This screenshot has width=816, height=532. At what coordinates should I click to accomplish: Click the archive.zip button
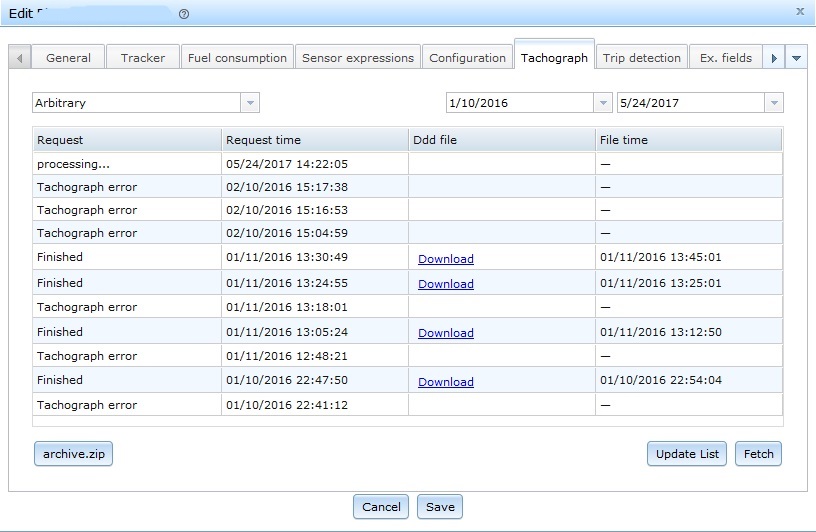pyautogui.click(x=73, y=453)
